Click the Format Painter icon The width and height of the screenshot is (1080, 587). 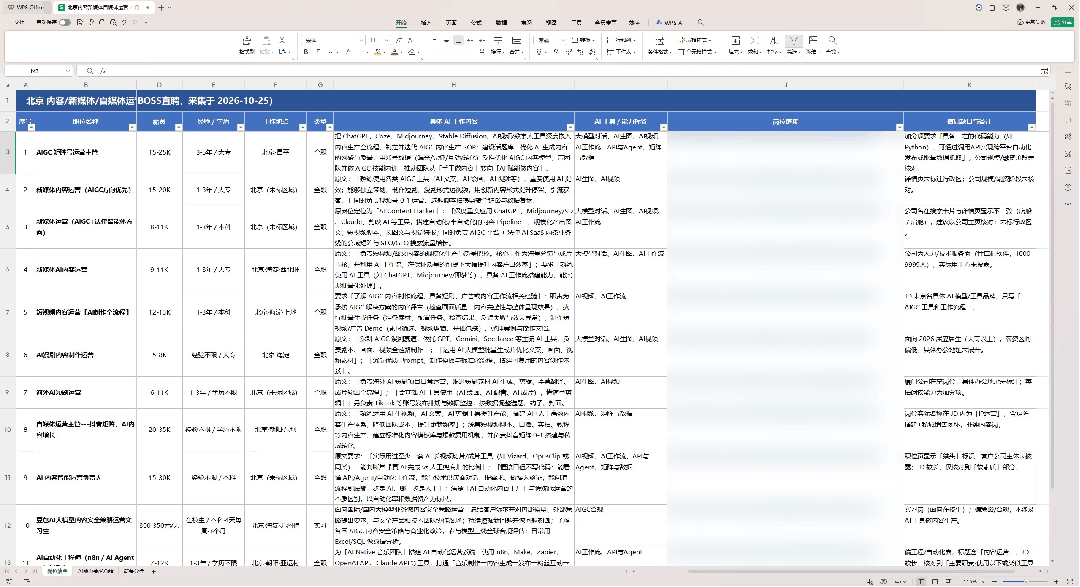click(x=247, y=41)
